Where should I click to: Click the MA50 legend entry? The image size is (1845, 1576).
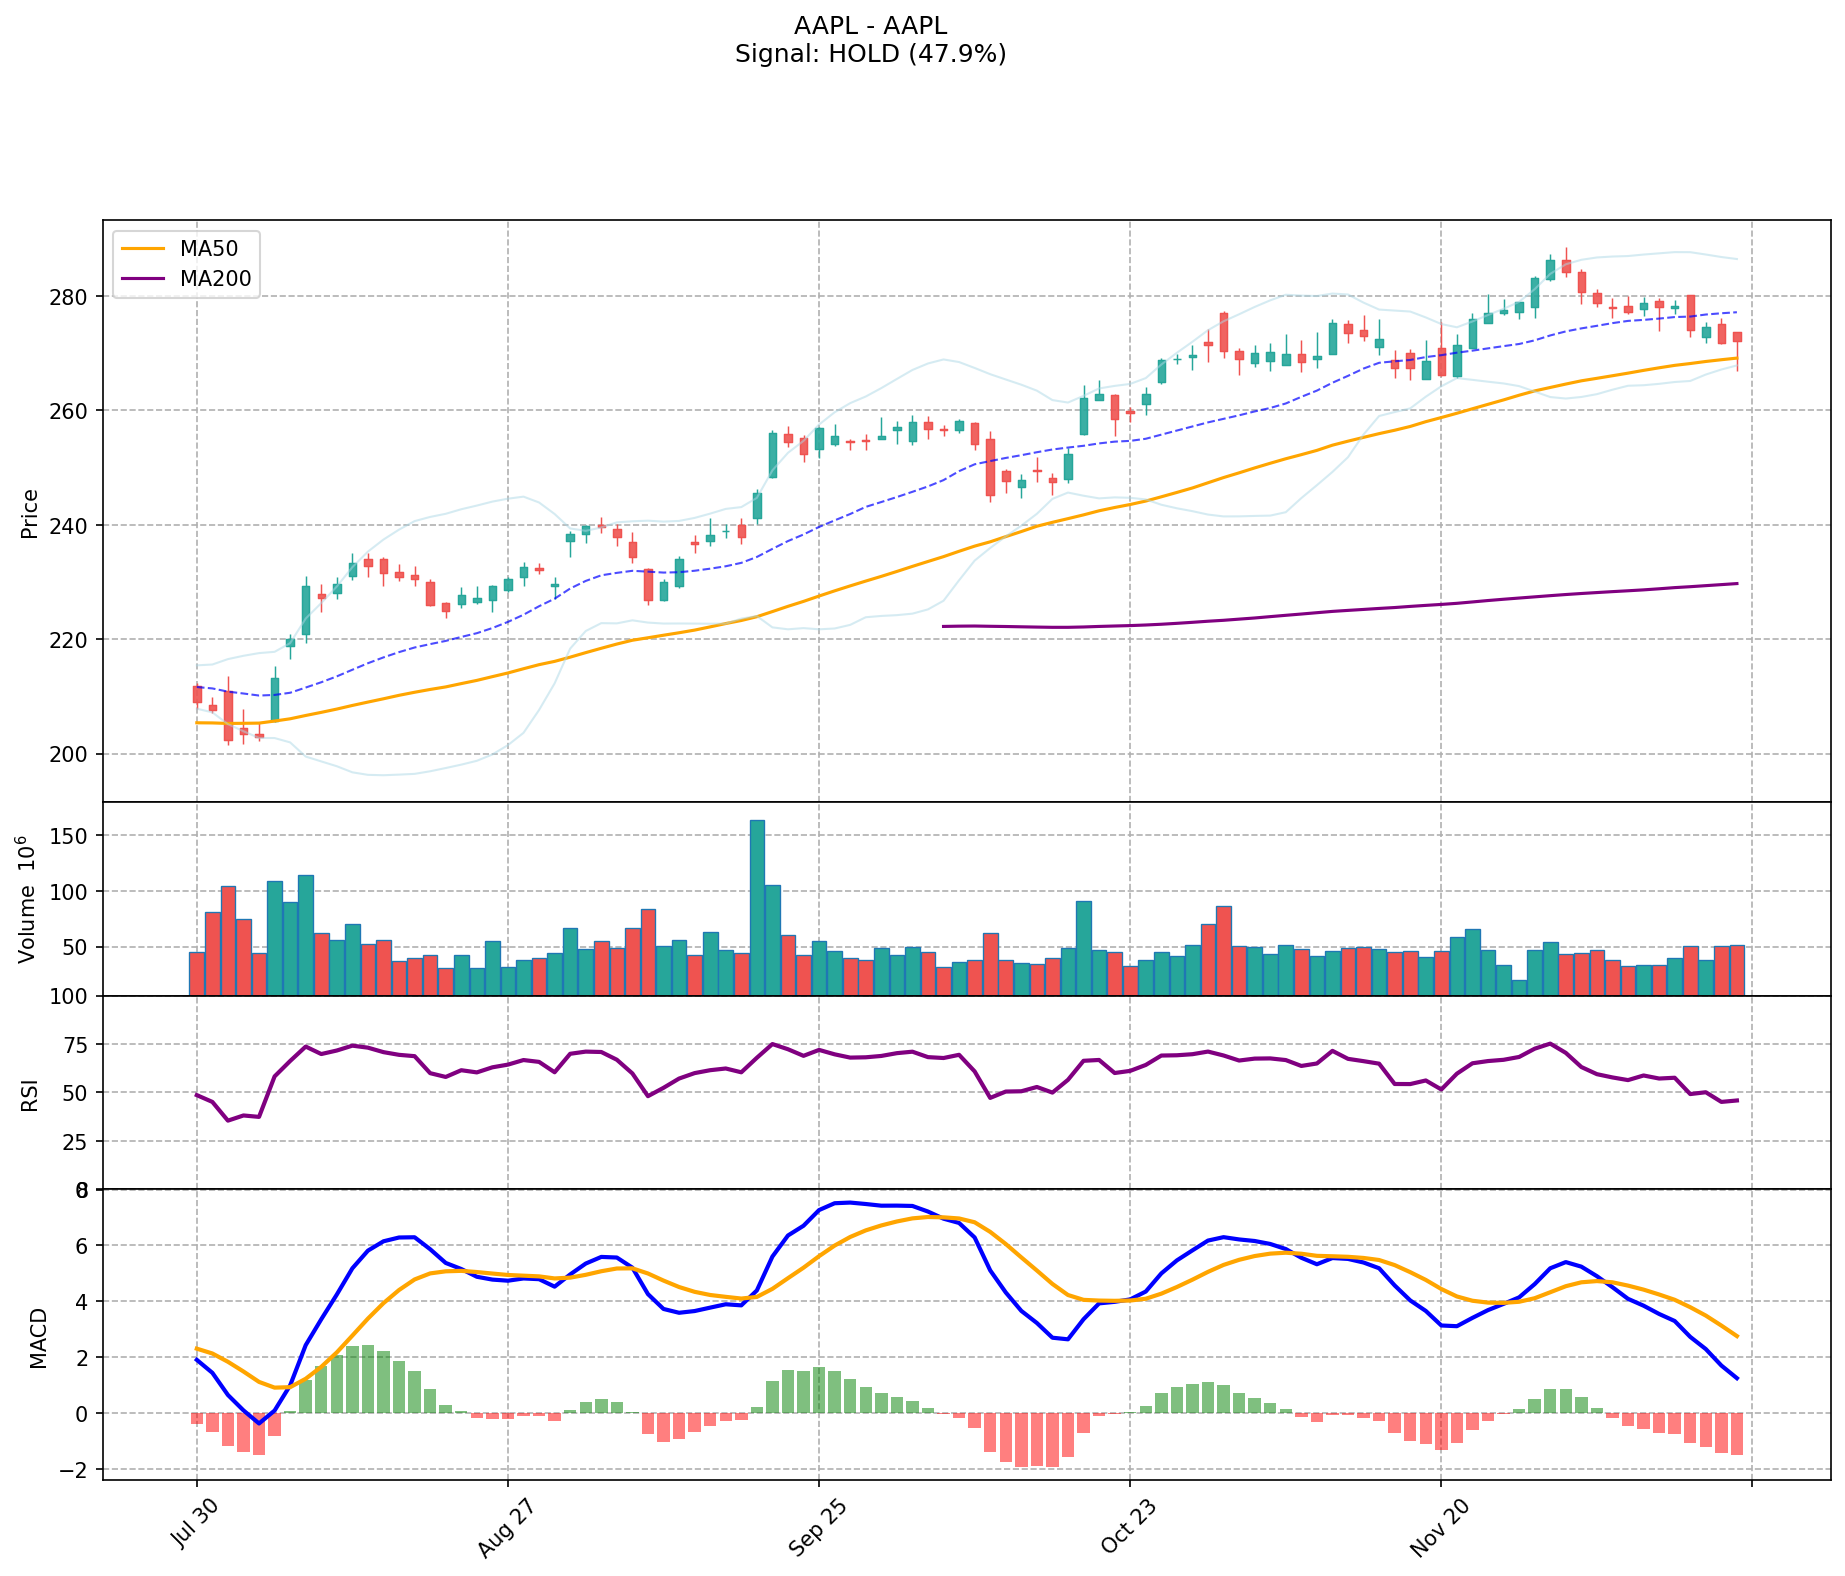pos(208,247)
